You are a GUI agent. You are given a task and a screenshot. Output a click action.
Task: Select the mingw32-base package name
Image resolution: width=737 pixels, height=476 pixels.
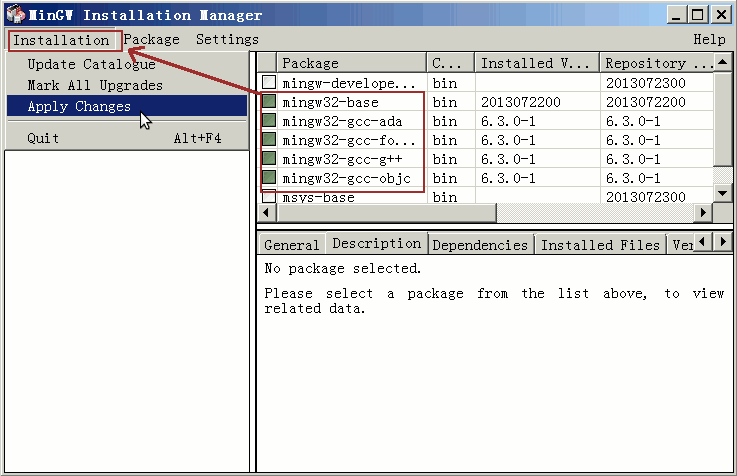(330, 102)
